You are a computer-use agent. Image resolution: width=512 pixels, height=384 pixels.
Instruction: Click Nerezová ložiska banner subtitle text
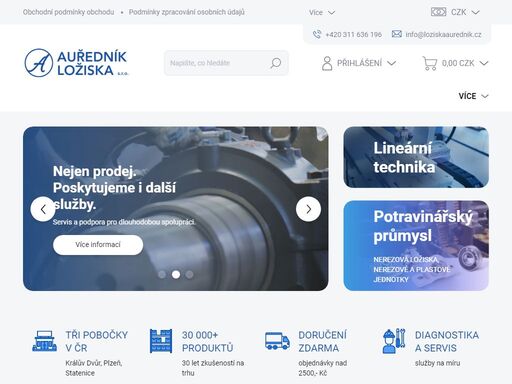click(412, 269)
